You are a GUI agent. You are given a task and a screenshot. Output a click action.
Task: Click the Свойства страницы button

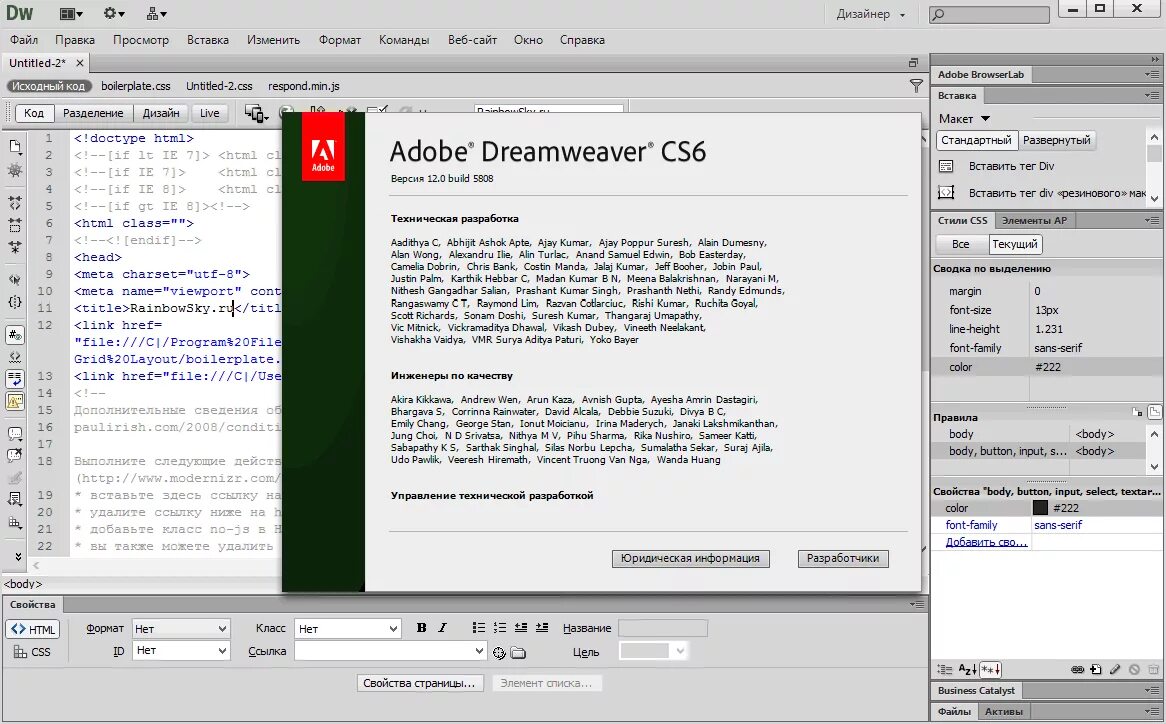(x=420, y=683)
